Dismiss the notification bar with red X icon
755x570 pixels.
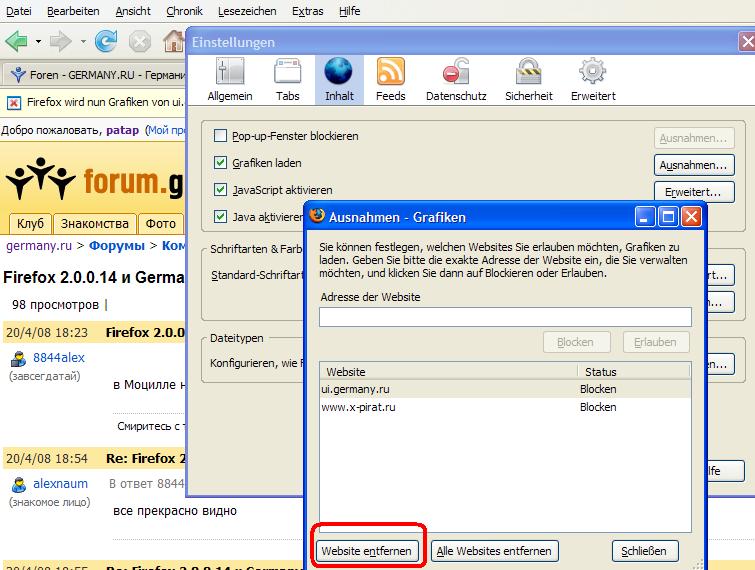pyautogui.click(x=14, y=103)
